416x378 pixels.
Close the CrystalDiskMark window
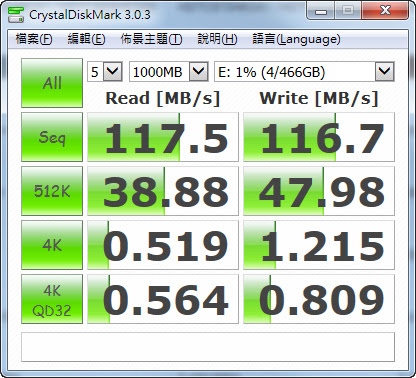(385, 11)
